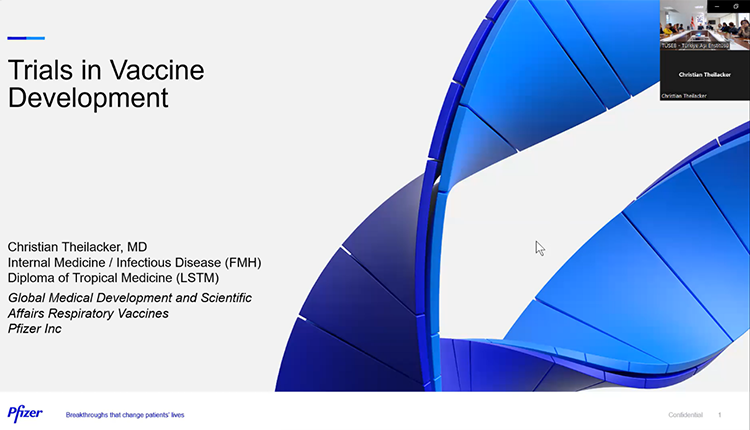Click the slide number 1 in footer
The width and height of the screenshot is (750, 430).
click(x=719, y=415)
